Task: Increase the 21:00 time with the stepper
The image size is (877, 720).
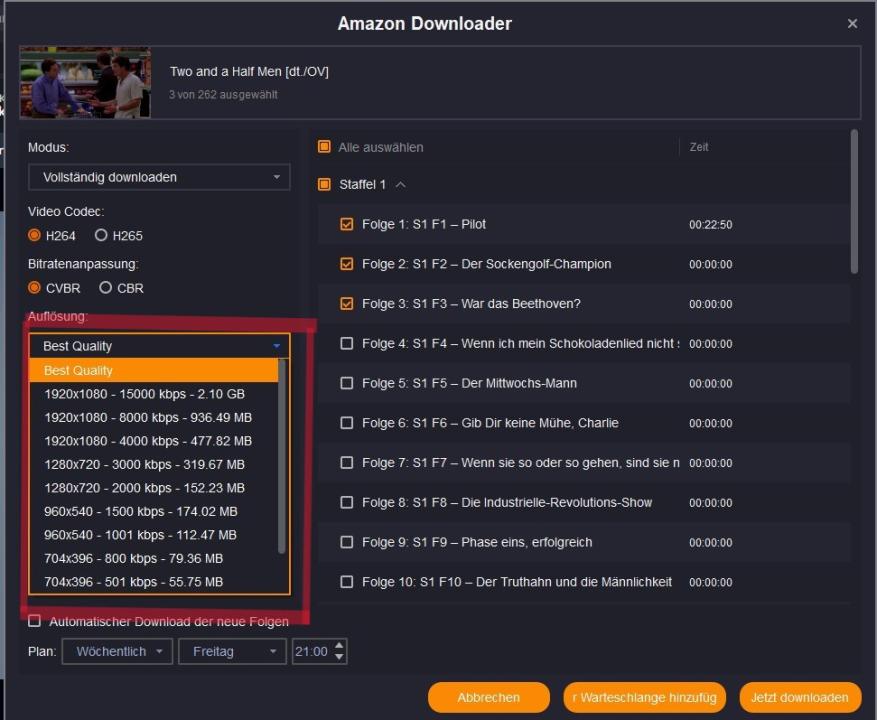Action: tap(340, 646)
